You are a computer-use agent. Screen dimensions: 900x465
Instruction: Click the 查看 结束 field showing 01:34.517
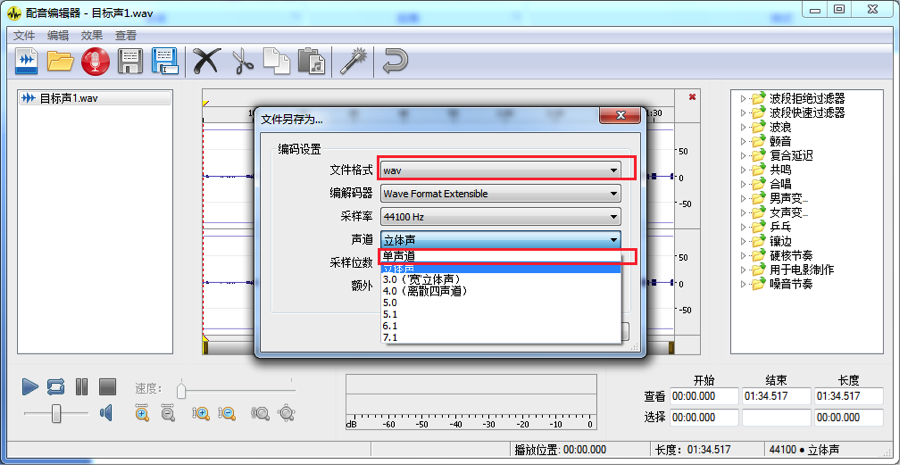(x=777, y=396)
